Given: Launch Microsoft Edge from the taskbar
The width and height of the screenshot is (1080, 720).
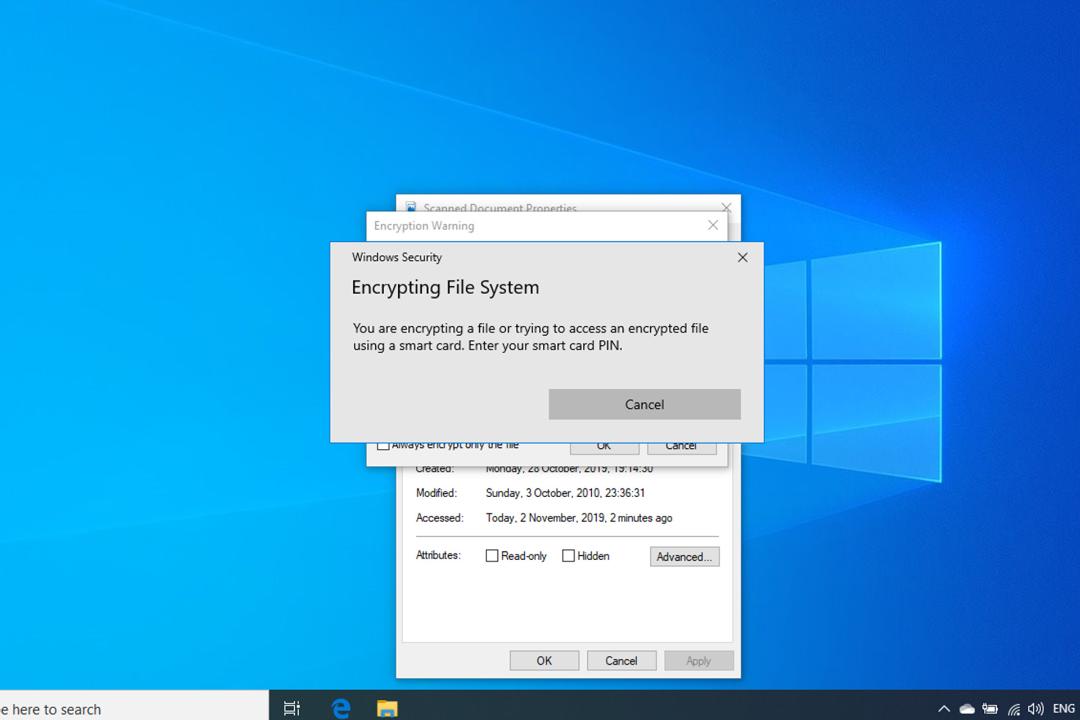Looking at the screenshot, I should (341, 708).
